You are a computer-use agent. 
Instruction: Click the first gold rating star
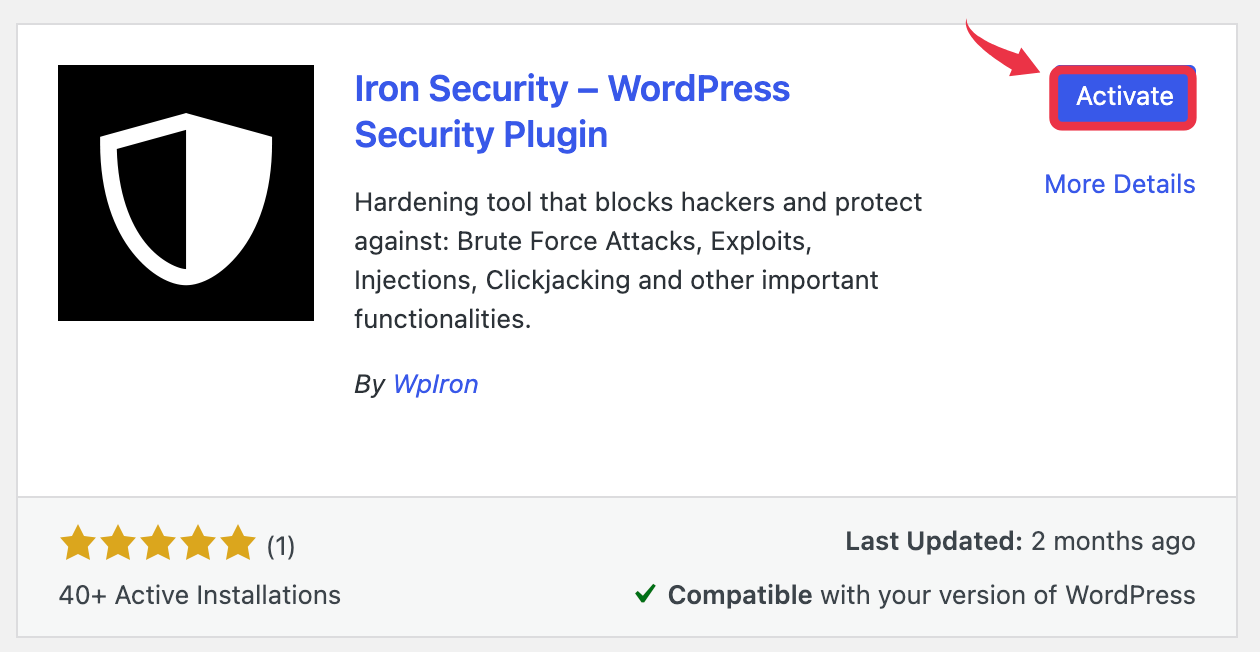click(78, 545)
